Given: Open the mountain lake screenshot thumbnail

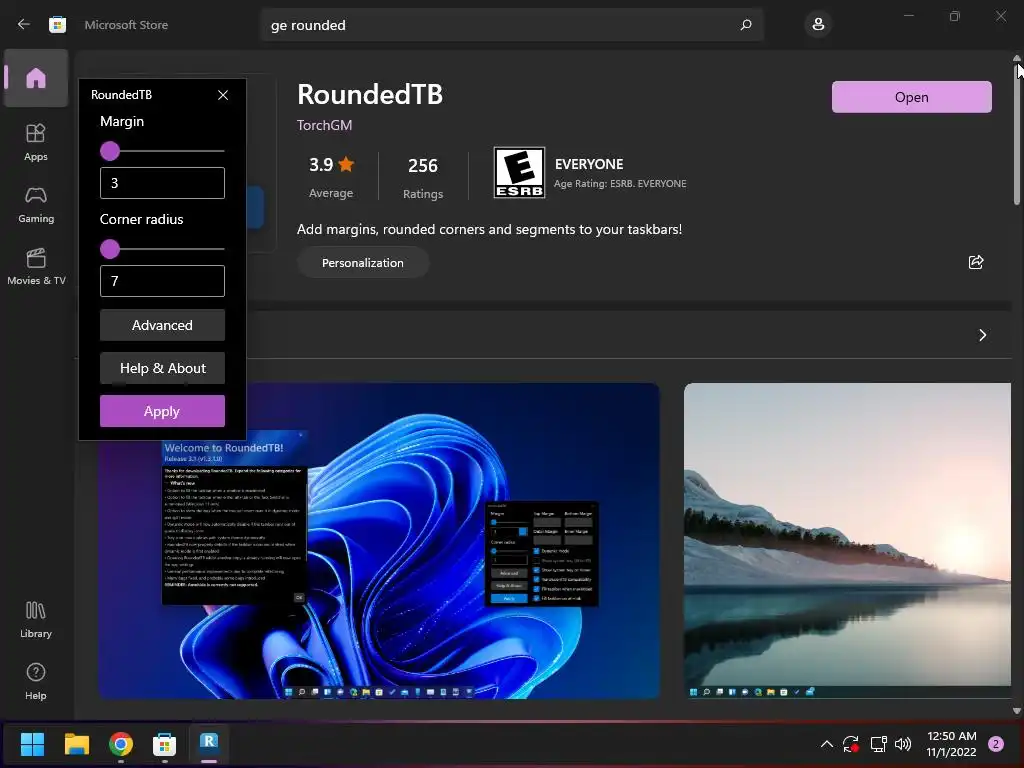Looking at the screenshot, I should coord(847,541).
